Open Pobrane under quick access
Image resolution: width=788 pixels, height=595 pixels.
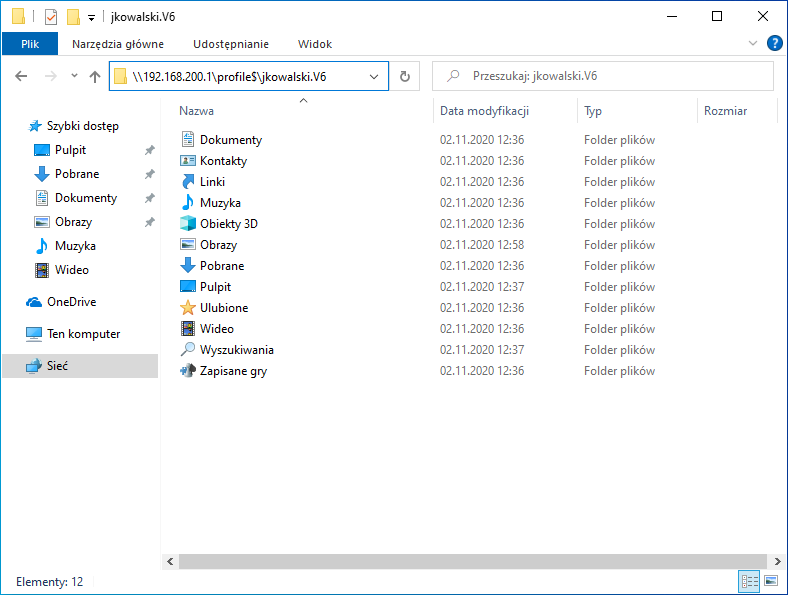[x=66, y=174]
